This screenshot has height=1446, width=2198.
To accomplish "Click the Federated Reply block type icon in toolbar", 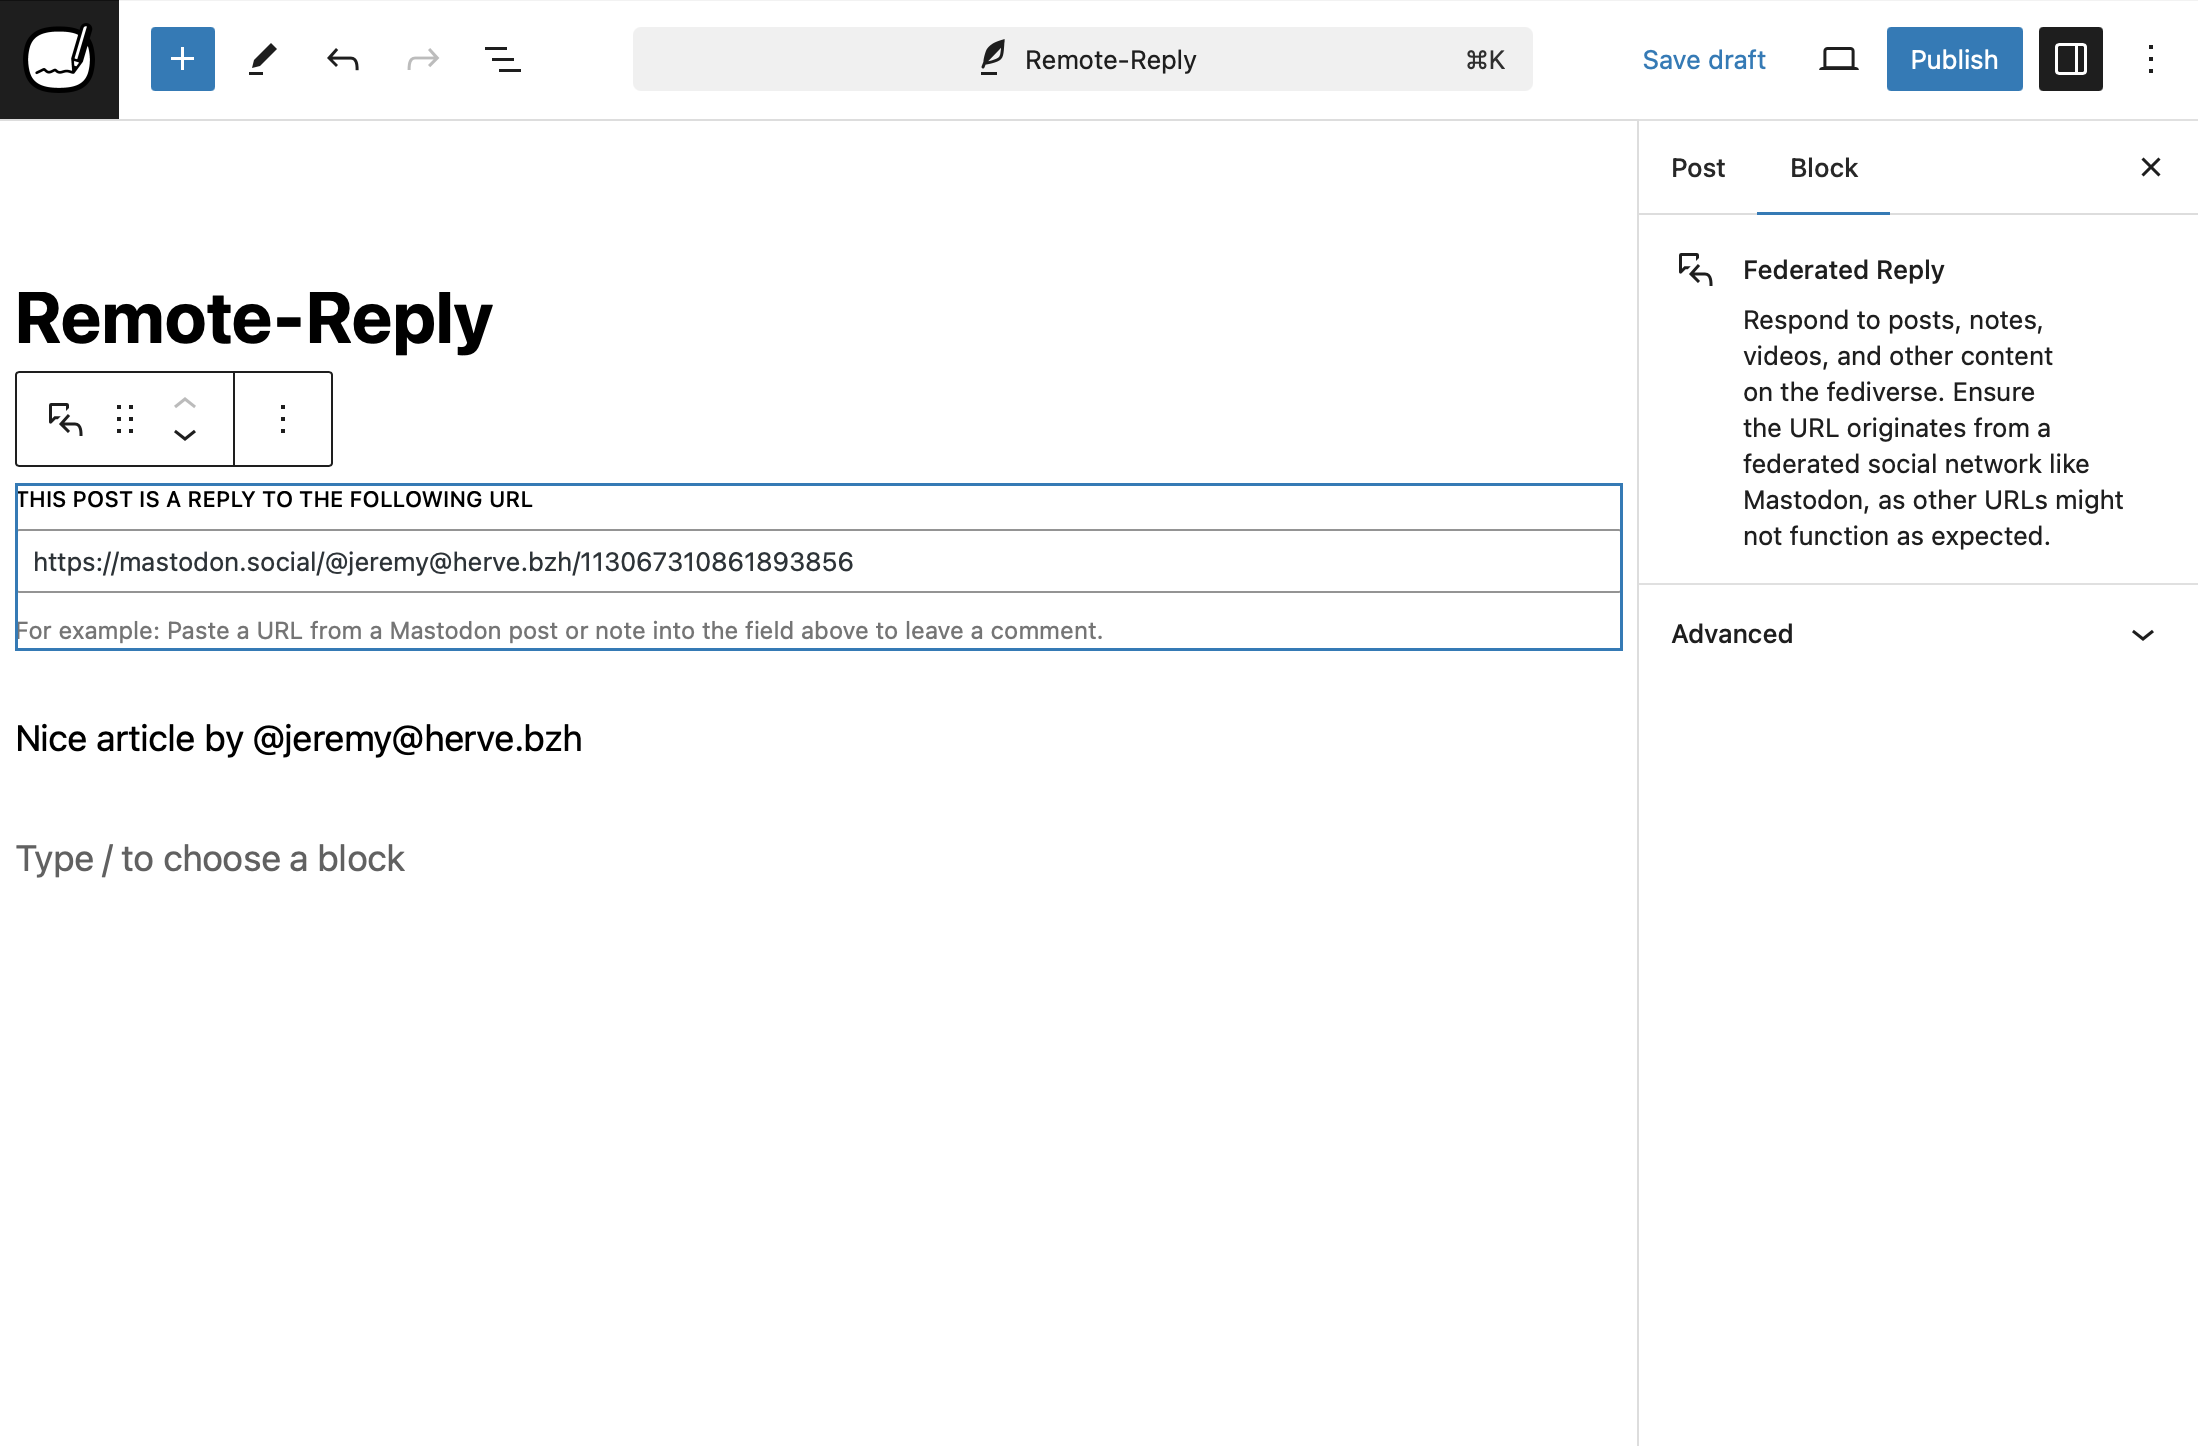I will (65, 419).
